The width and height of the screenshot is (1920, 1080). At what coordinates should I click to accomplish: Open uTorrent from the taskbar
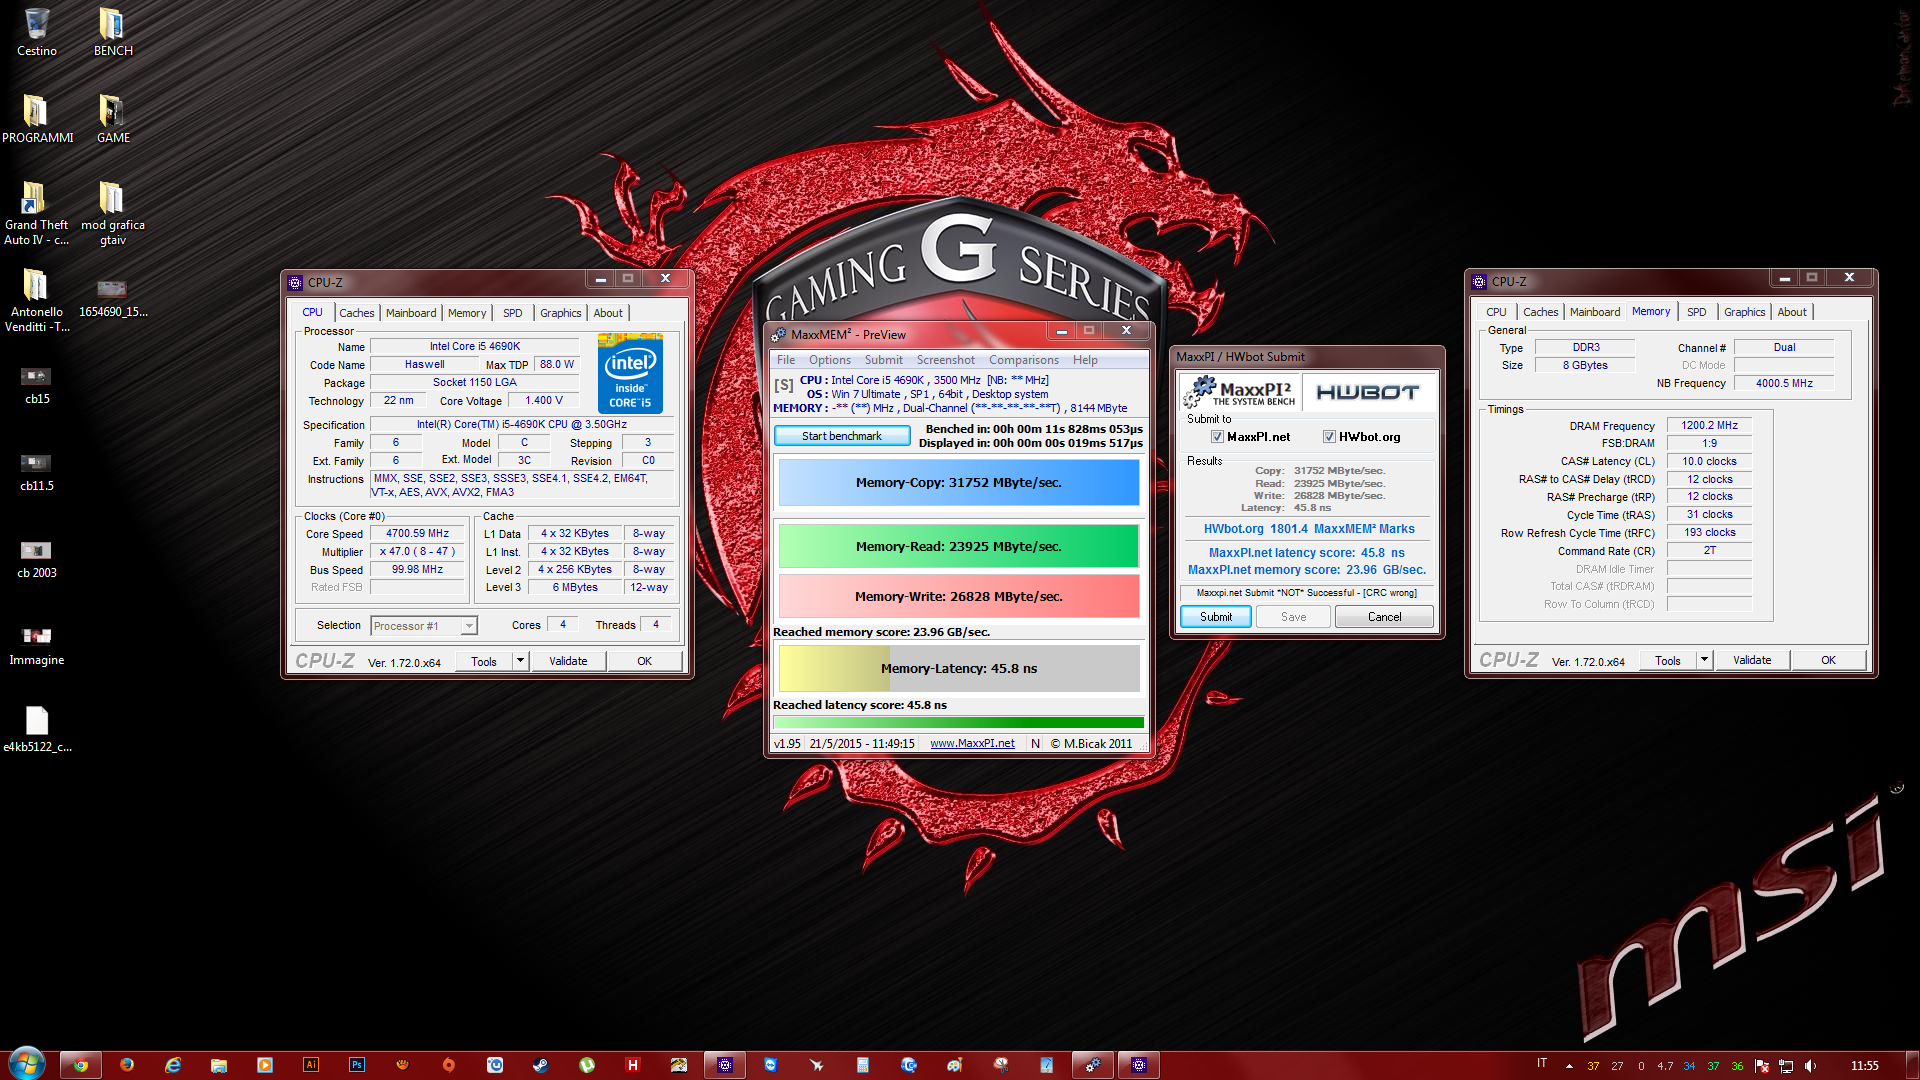pos(587,1065)
